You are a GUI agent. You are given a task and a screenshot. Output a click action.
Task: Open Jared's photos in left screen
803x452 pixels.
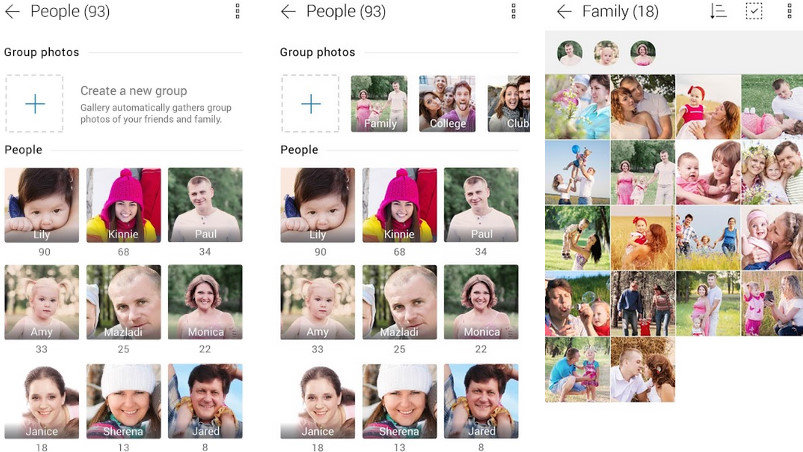205,401
